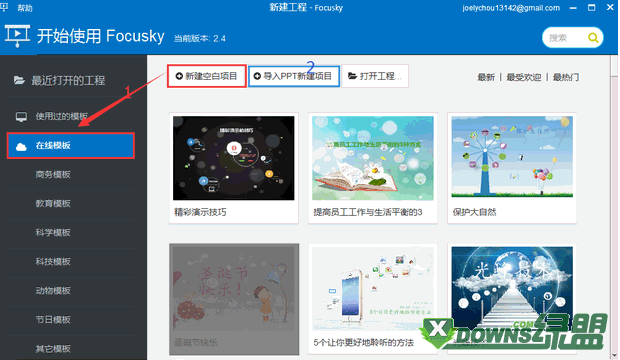
Task: Open the 精彩演示技巧 template thumbnail
Action: 234,158
